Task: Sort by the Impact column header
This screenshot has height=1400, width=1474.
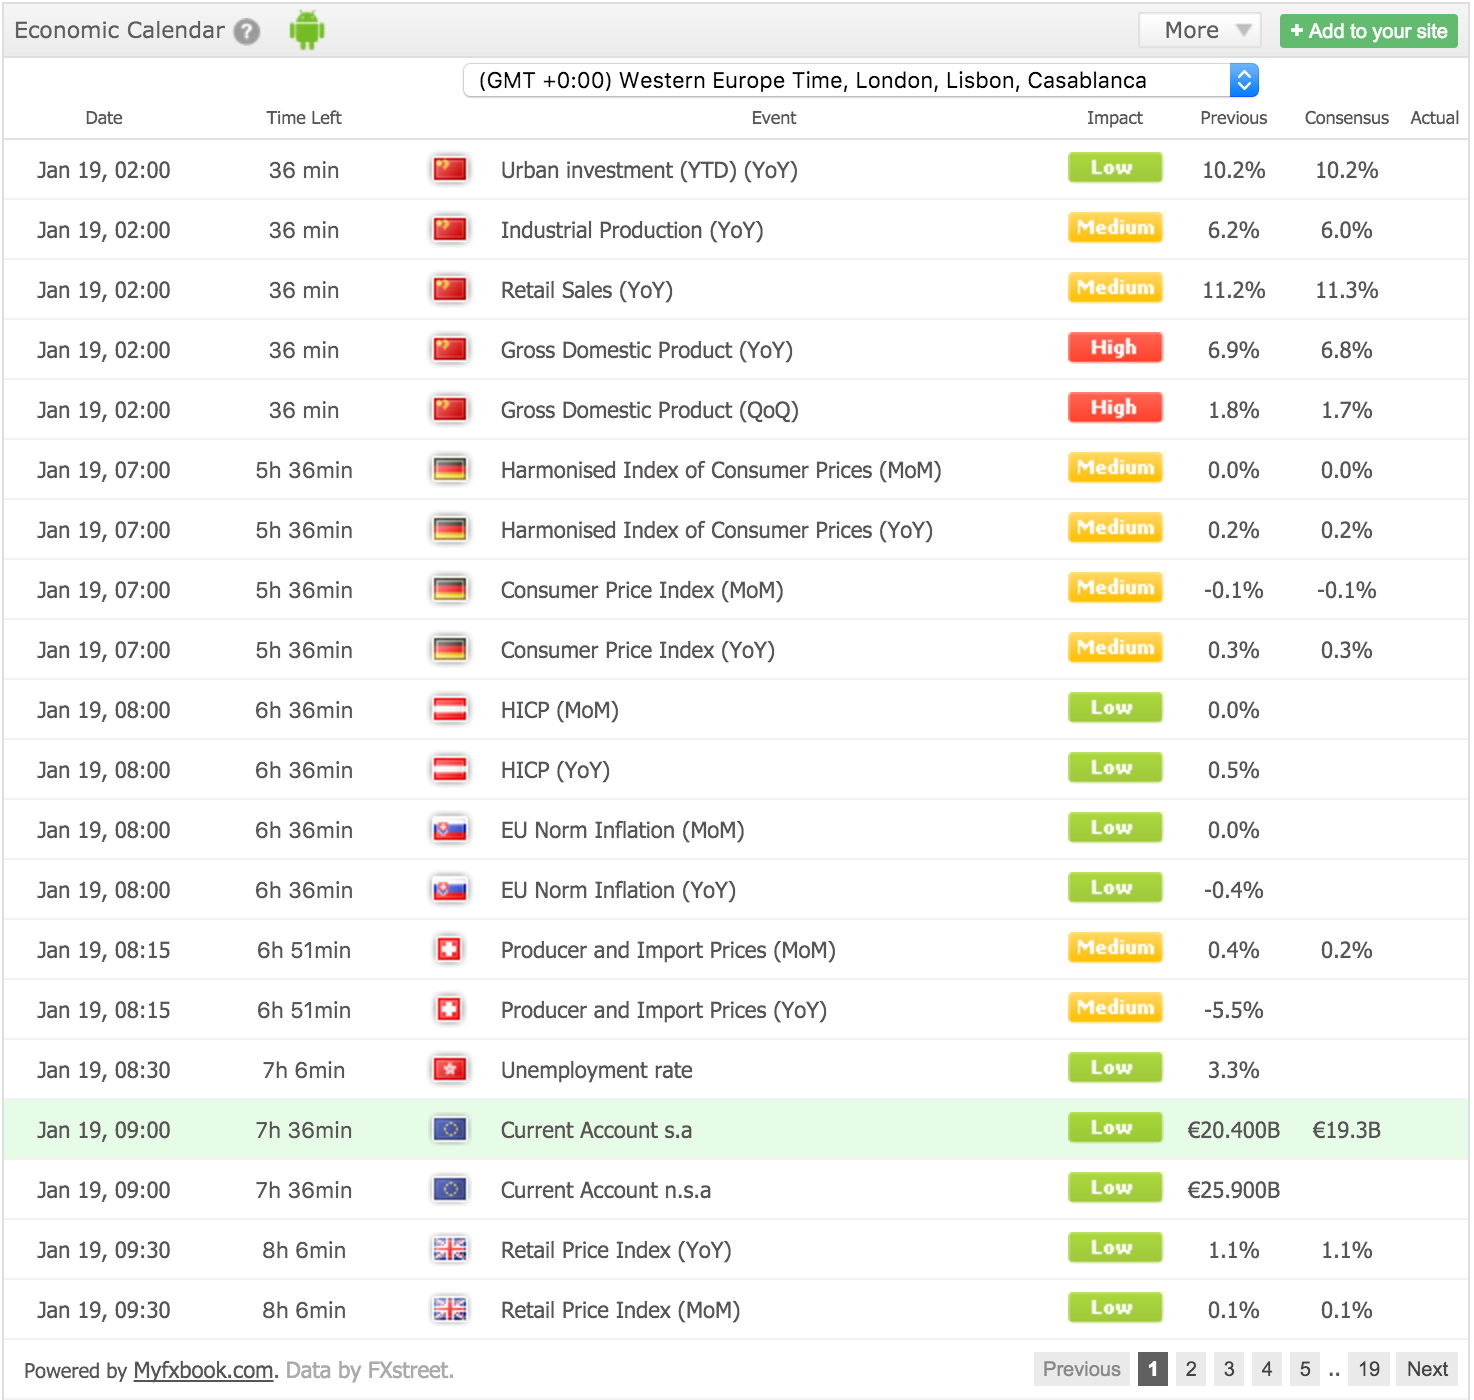Action: pyautogui.click(x=1114, y=118)
